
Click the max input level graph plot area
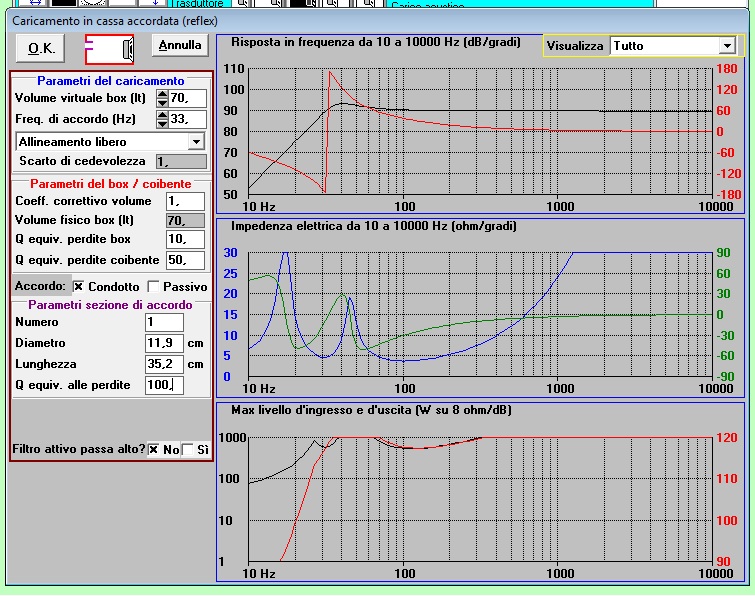tap(480, 499)
